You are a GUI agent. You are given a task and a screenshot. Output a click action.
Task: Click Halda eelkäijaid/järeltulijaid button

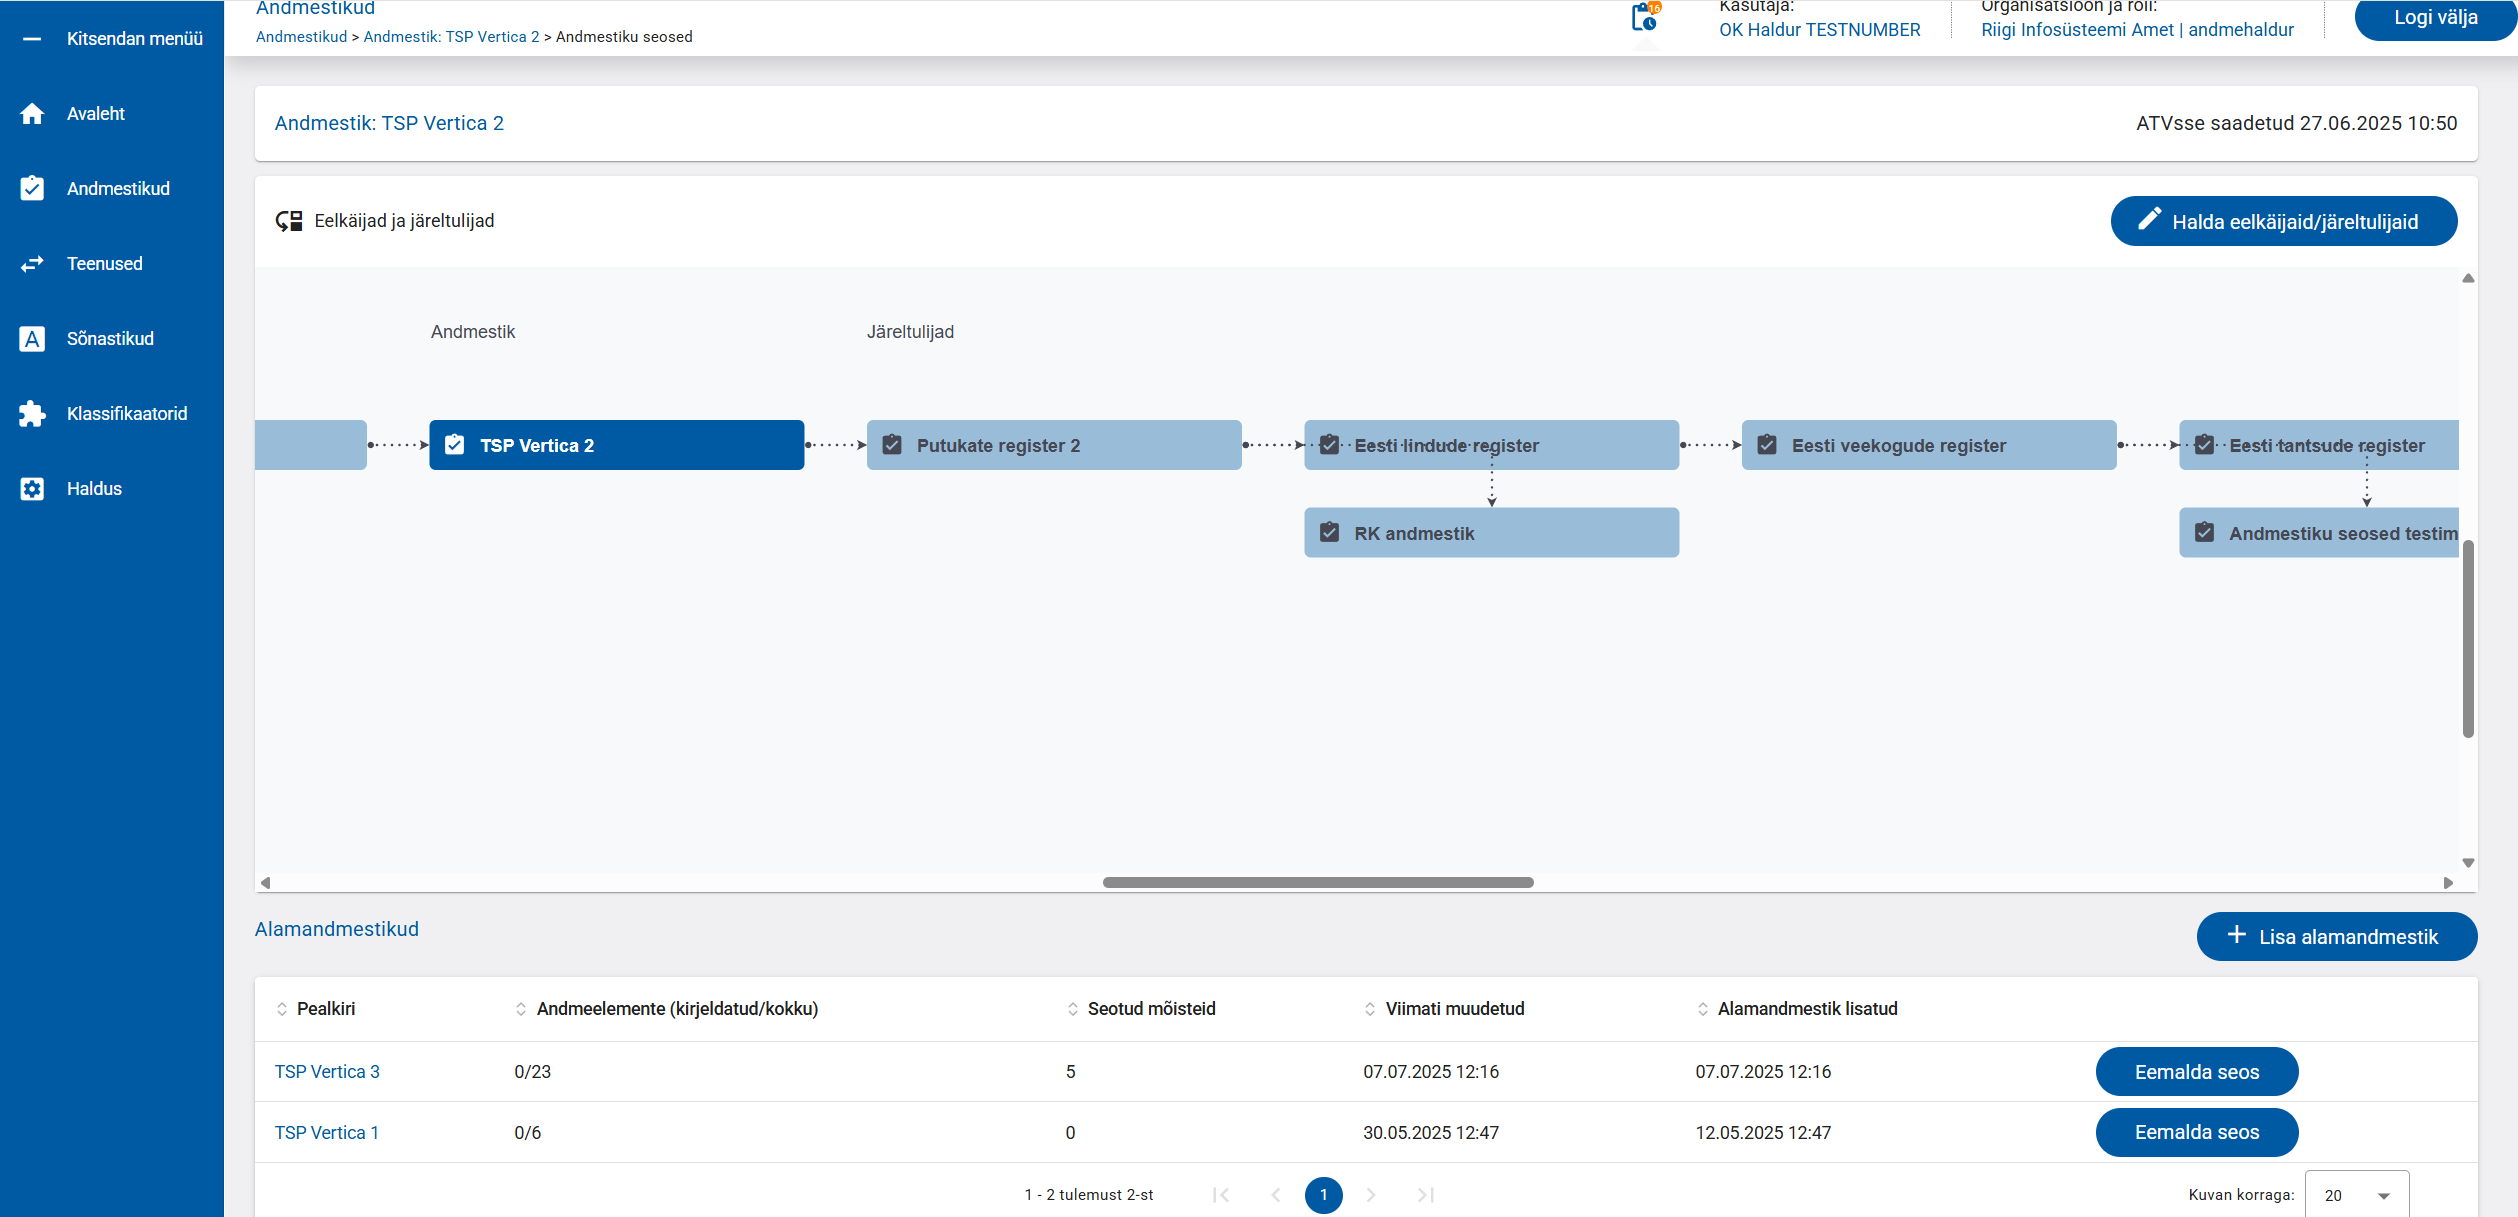(x=2283, y=221)
